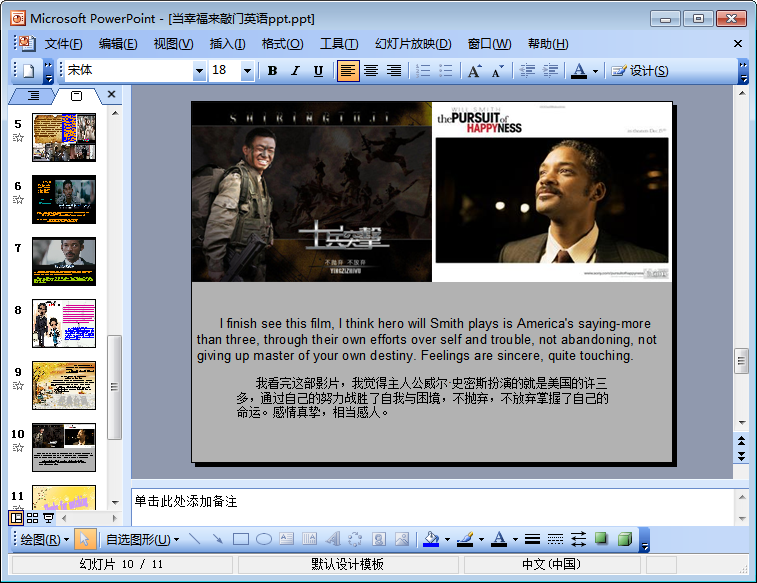Open the Slide Show menu

[412, 44]
